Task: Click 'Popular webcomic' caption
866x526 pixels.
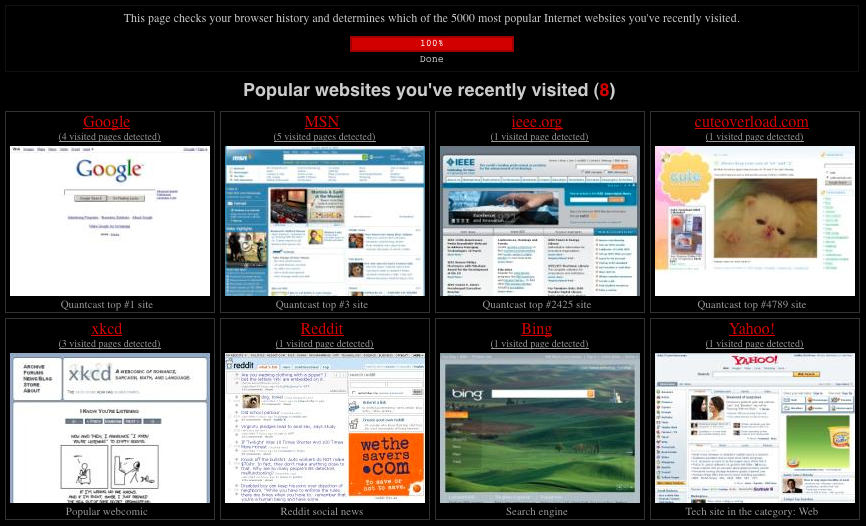Action: (107, 512)
